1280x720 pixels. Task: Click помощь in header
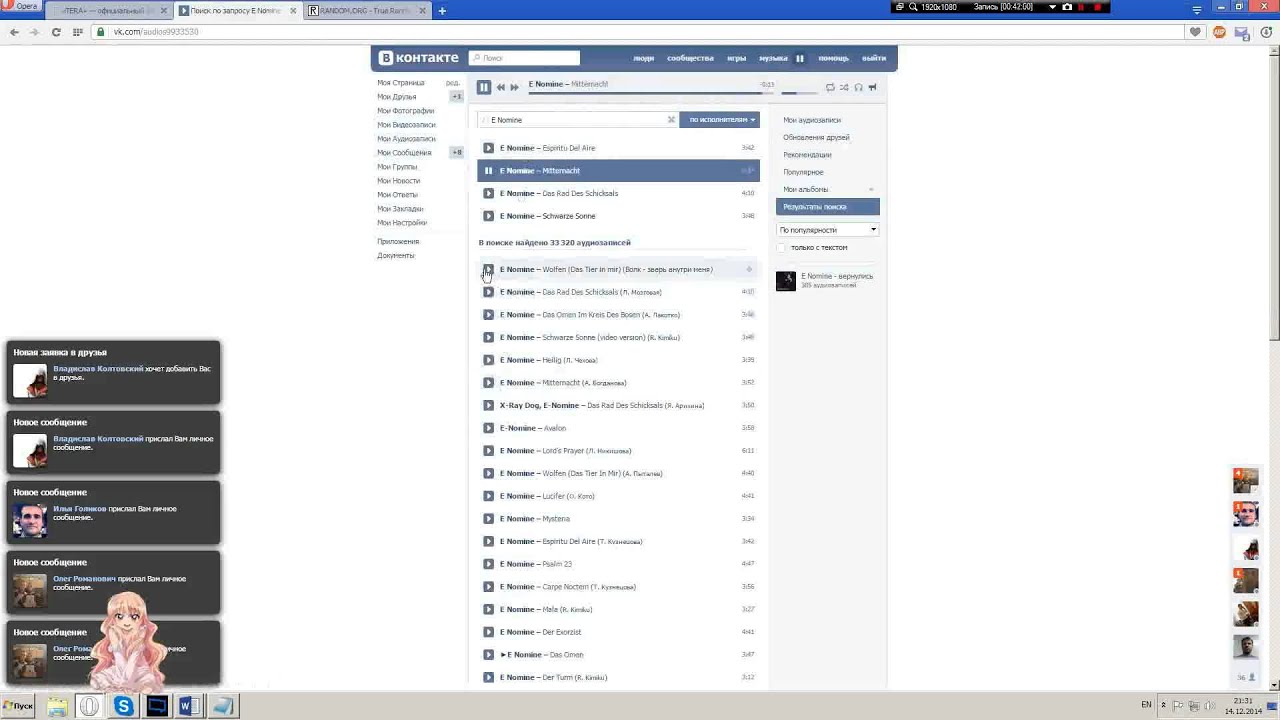point(833,58)
